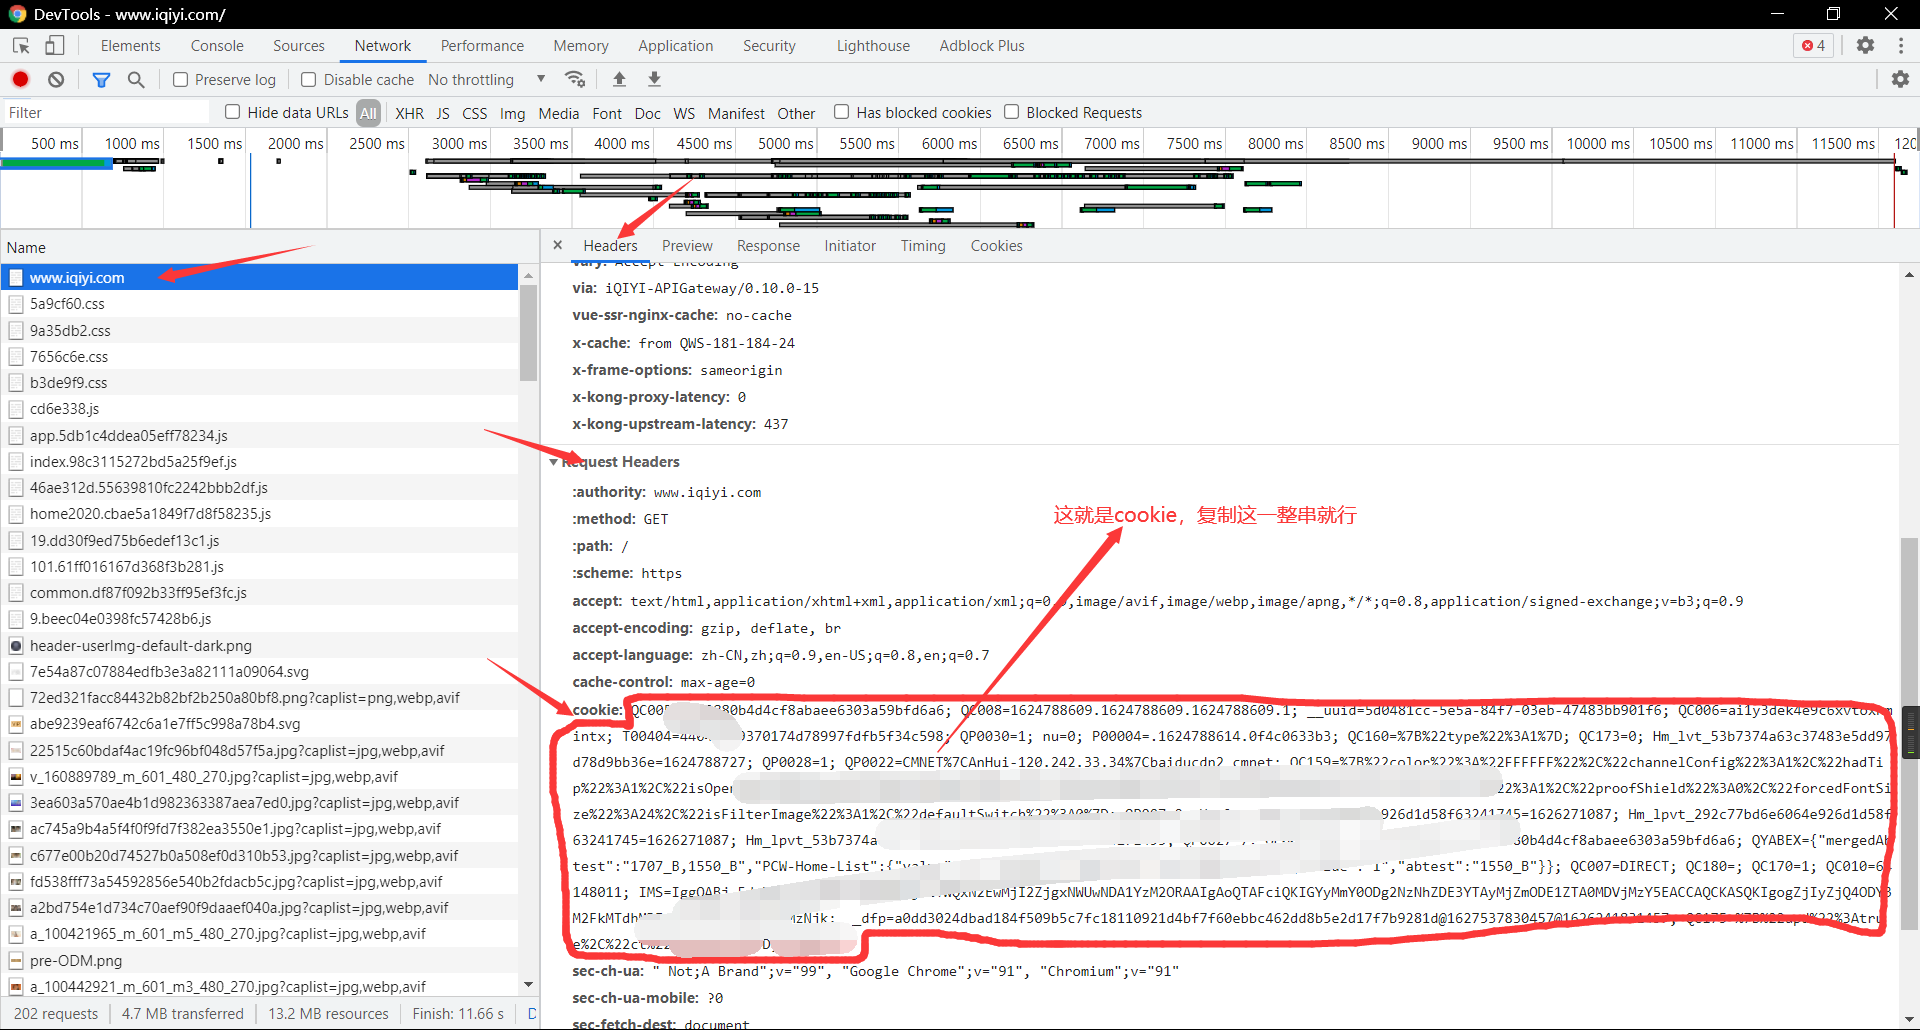Click the 1000 ms timeline overview marker
Image resolution: width=1920 pixels, height=1030 pixels.
(132, 143)
